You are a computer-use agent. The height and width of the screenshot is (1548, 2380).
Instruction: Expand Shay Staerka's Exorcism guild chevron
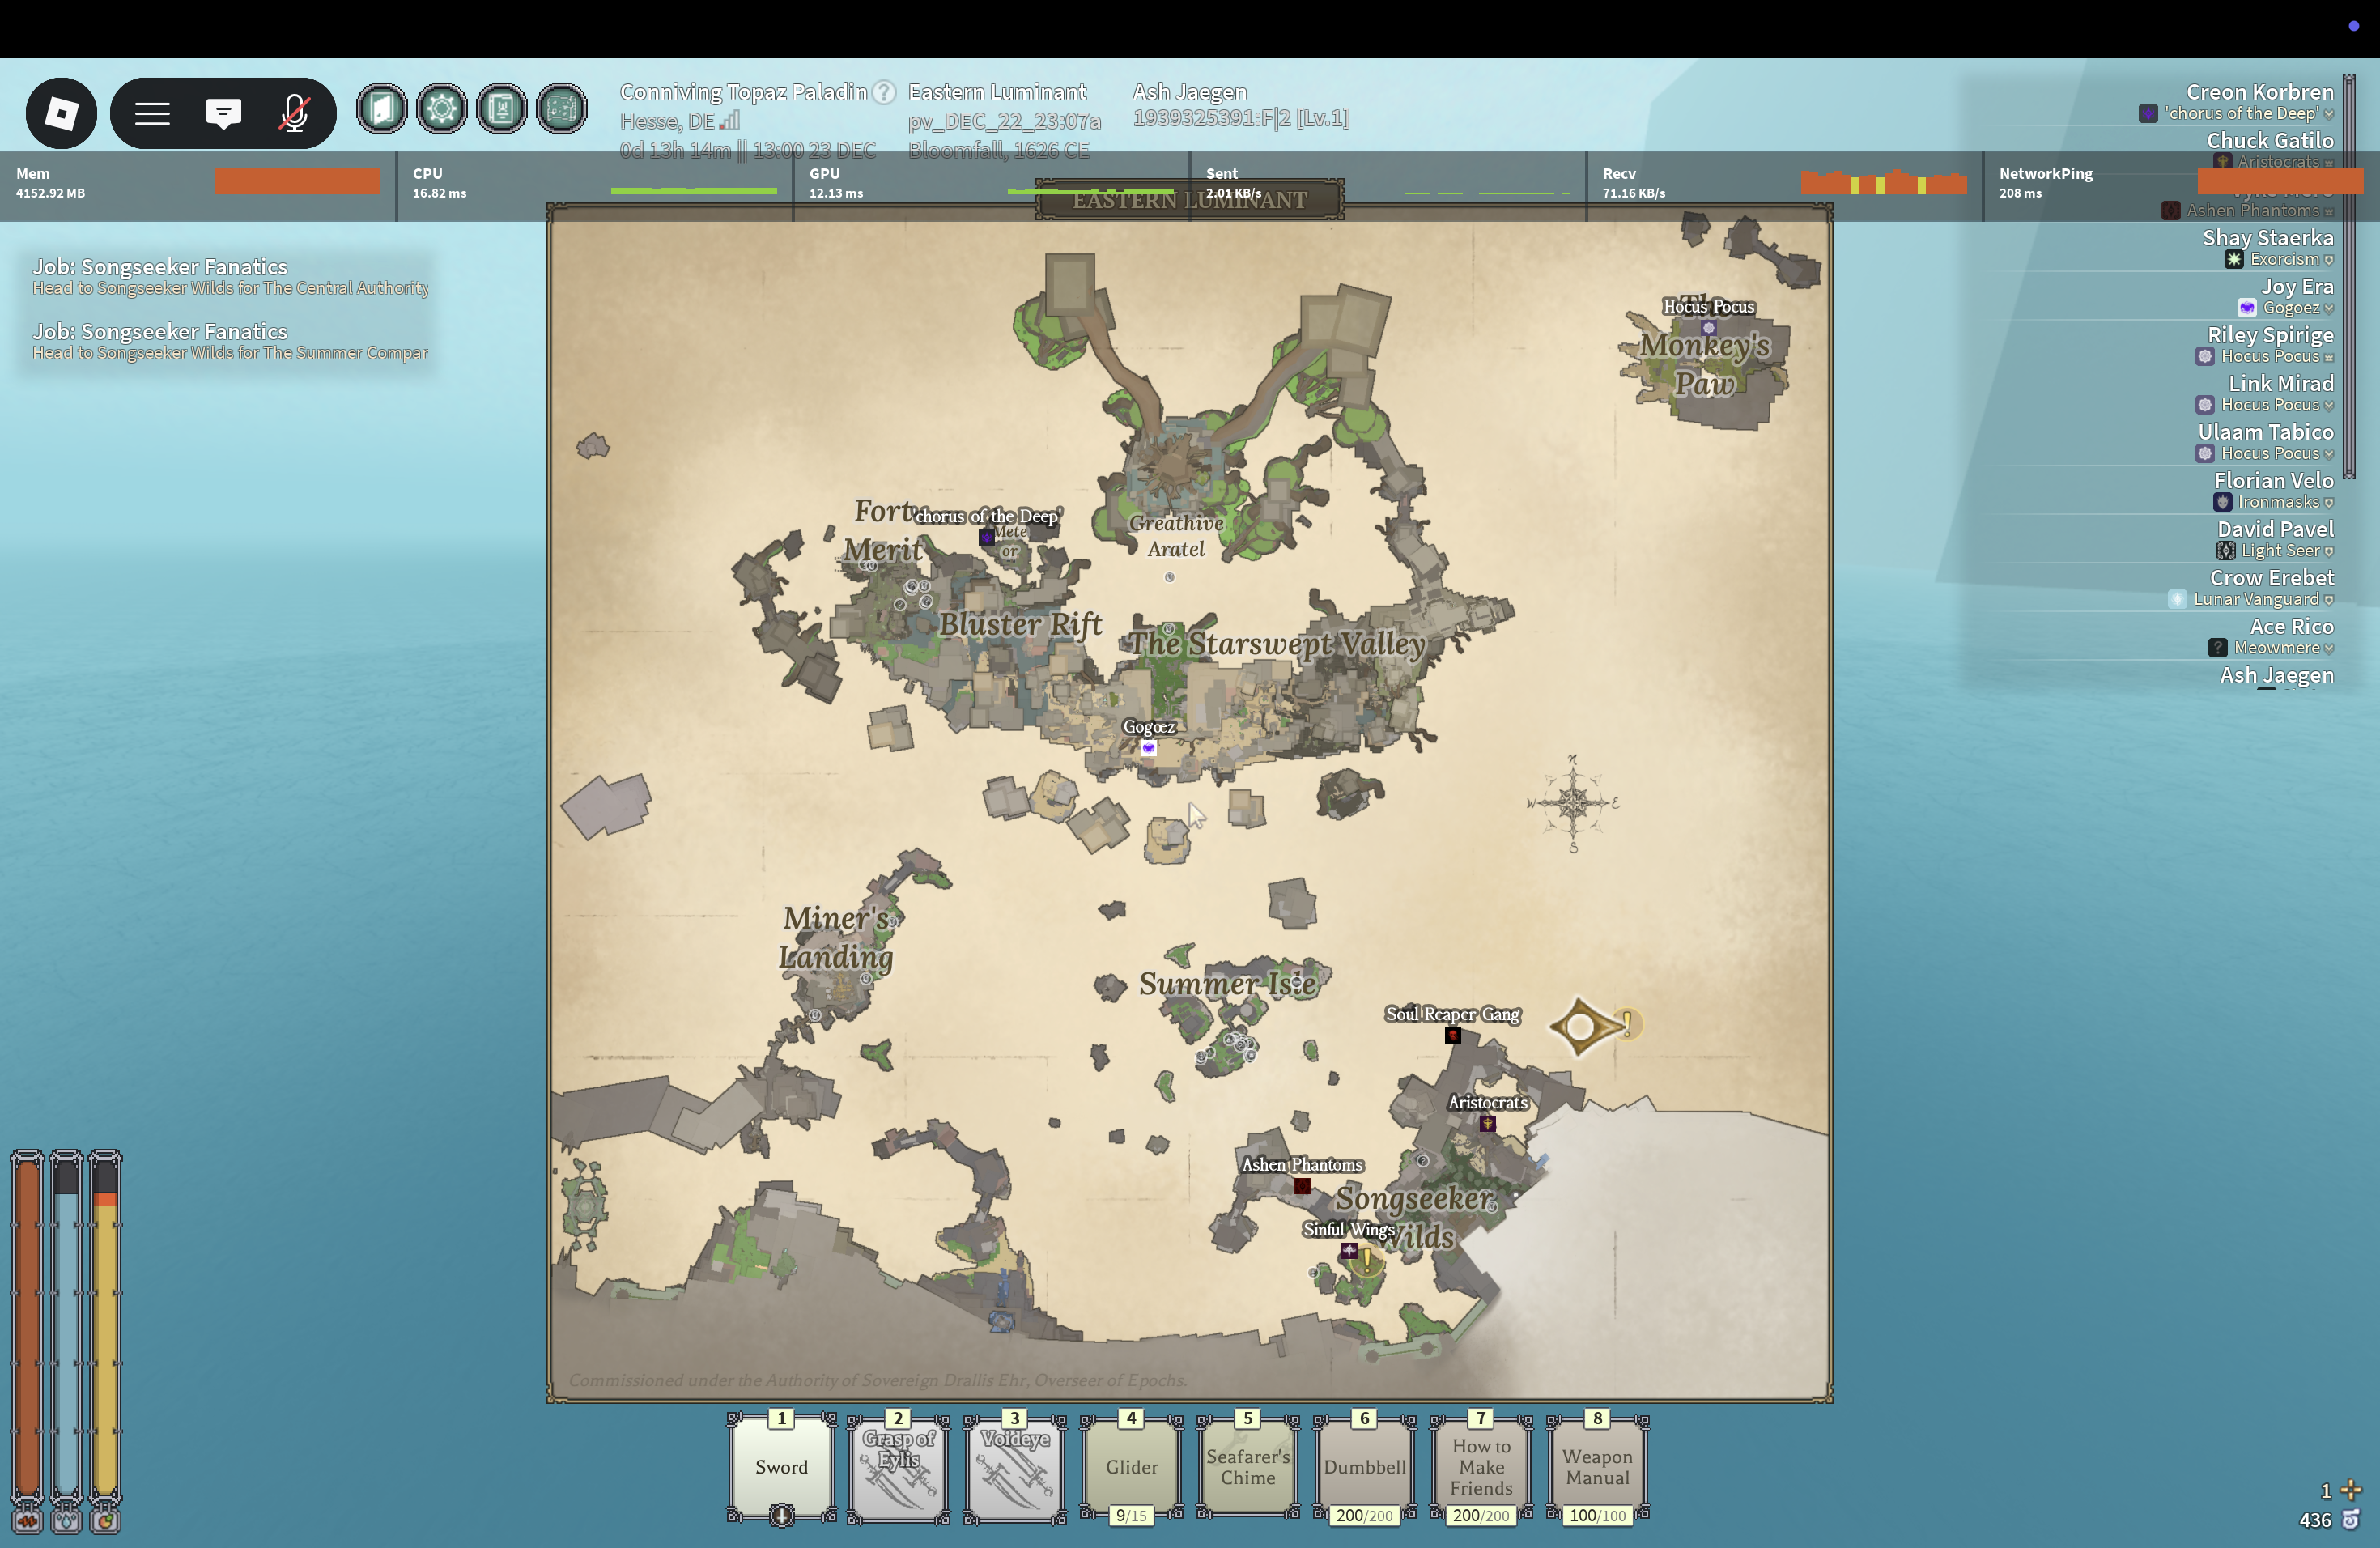tap(2329, 260)
